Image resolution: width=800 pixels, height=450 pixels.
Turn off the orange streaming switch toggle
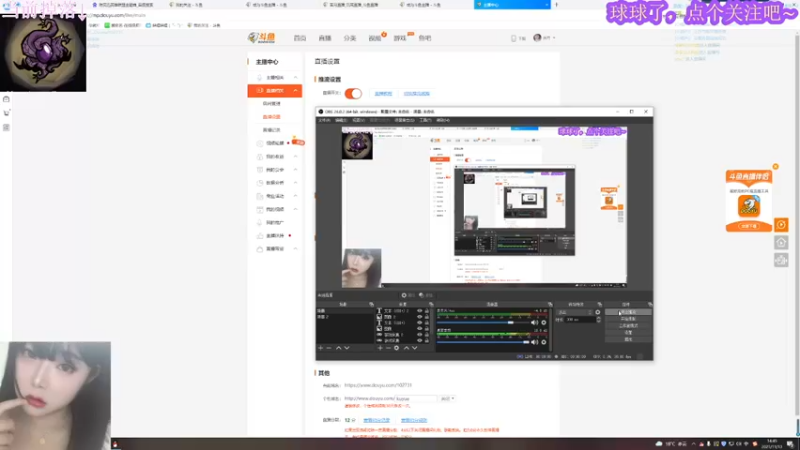click(353, 93)
